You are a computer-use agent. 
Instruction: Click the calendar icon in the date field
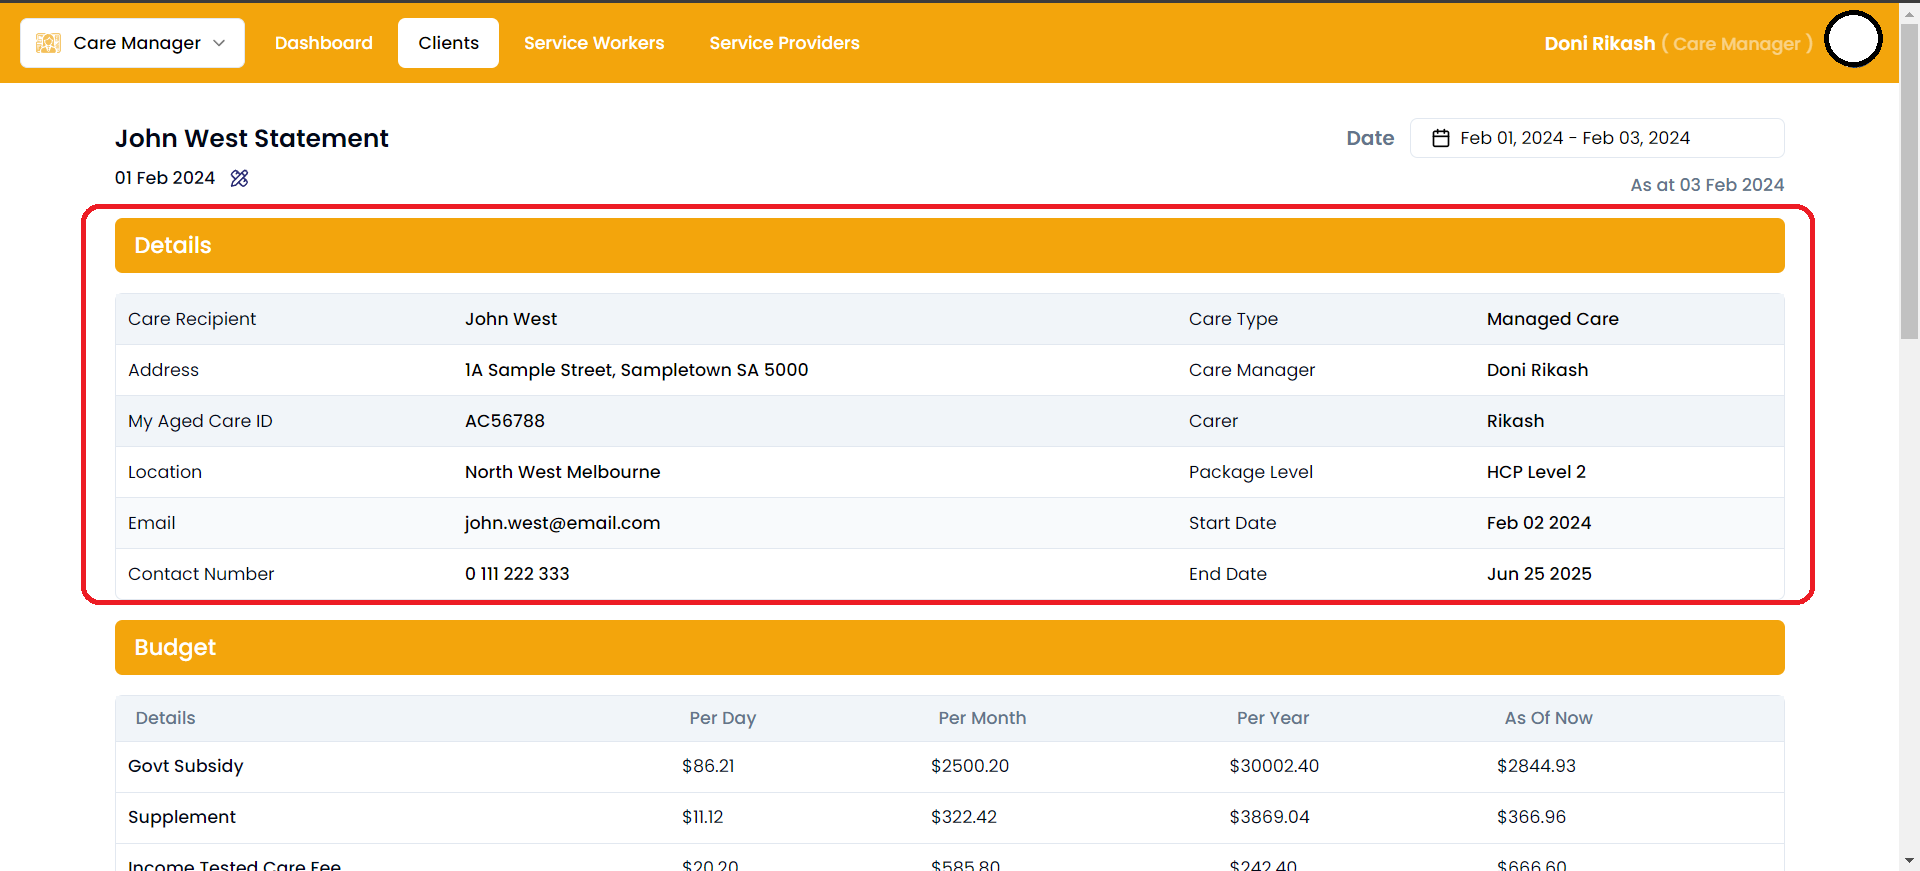point(1440,138)
